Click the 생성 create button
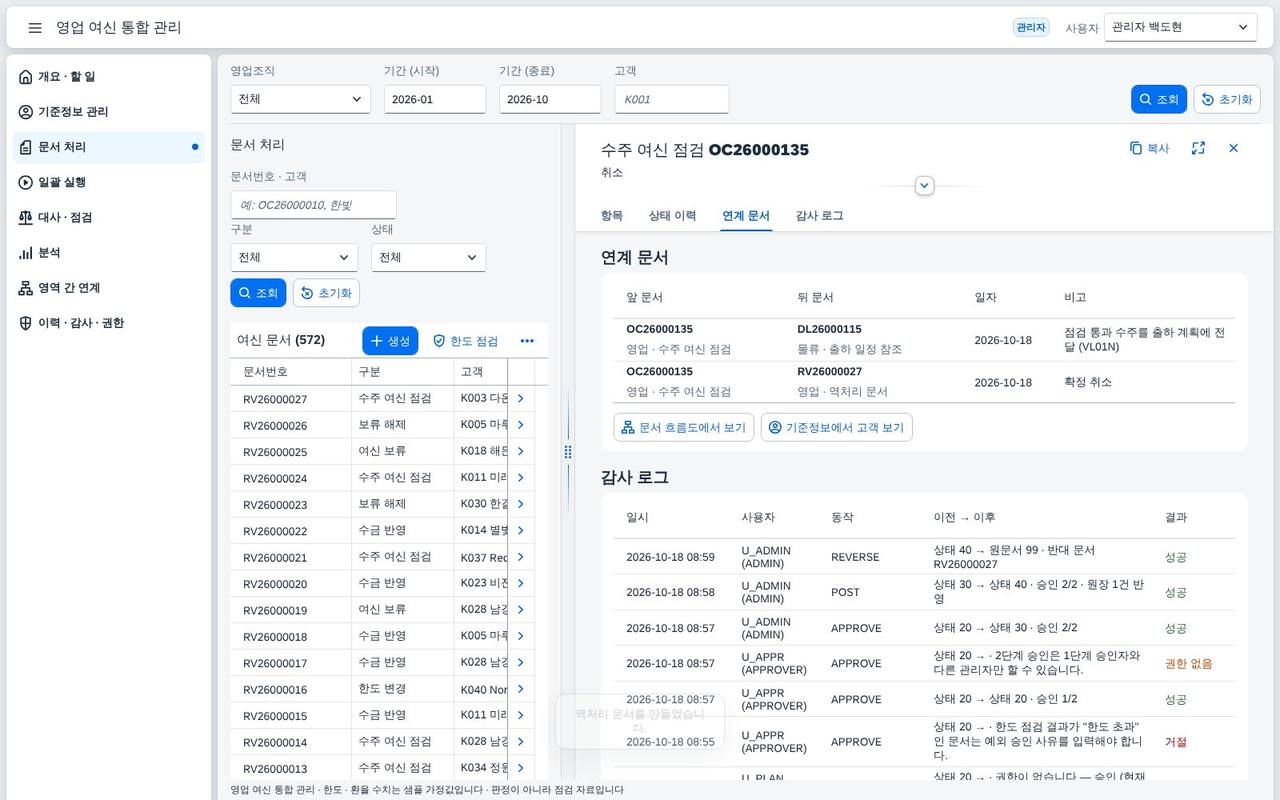The width and height of the screenshot is (1280, 800). point(390,341)
